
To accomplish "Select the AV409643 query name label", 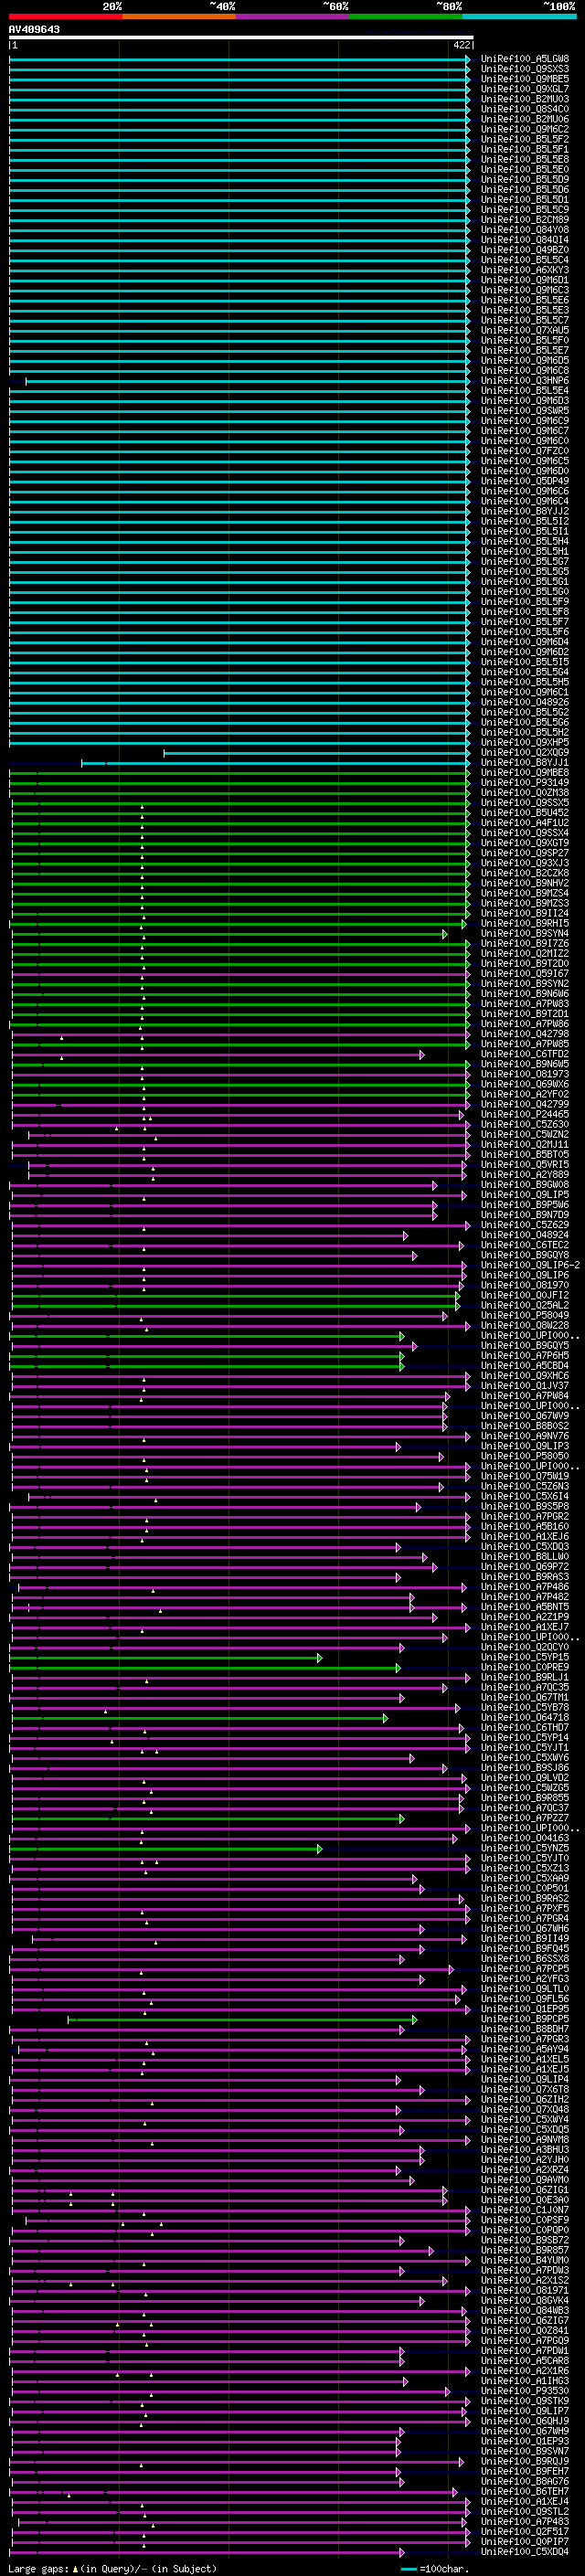I will click(34, 29).
